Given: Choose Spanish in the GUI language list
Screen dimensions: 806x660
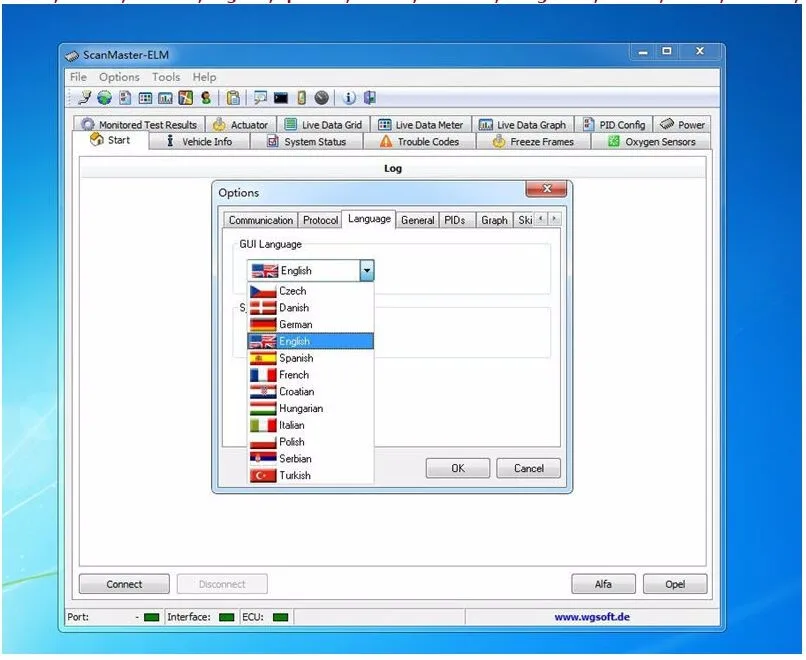Looking at the screenshot, I should click(x=296, y=357).
